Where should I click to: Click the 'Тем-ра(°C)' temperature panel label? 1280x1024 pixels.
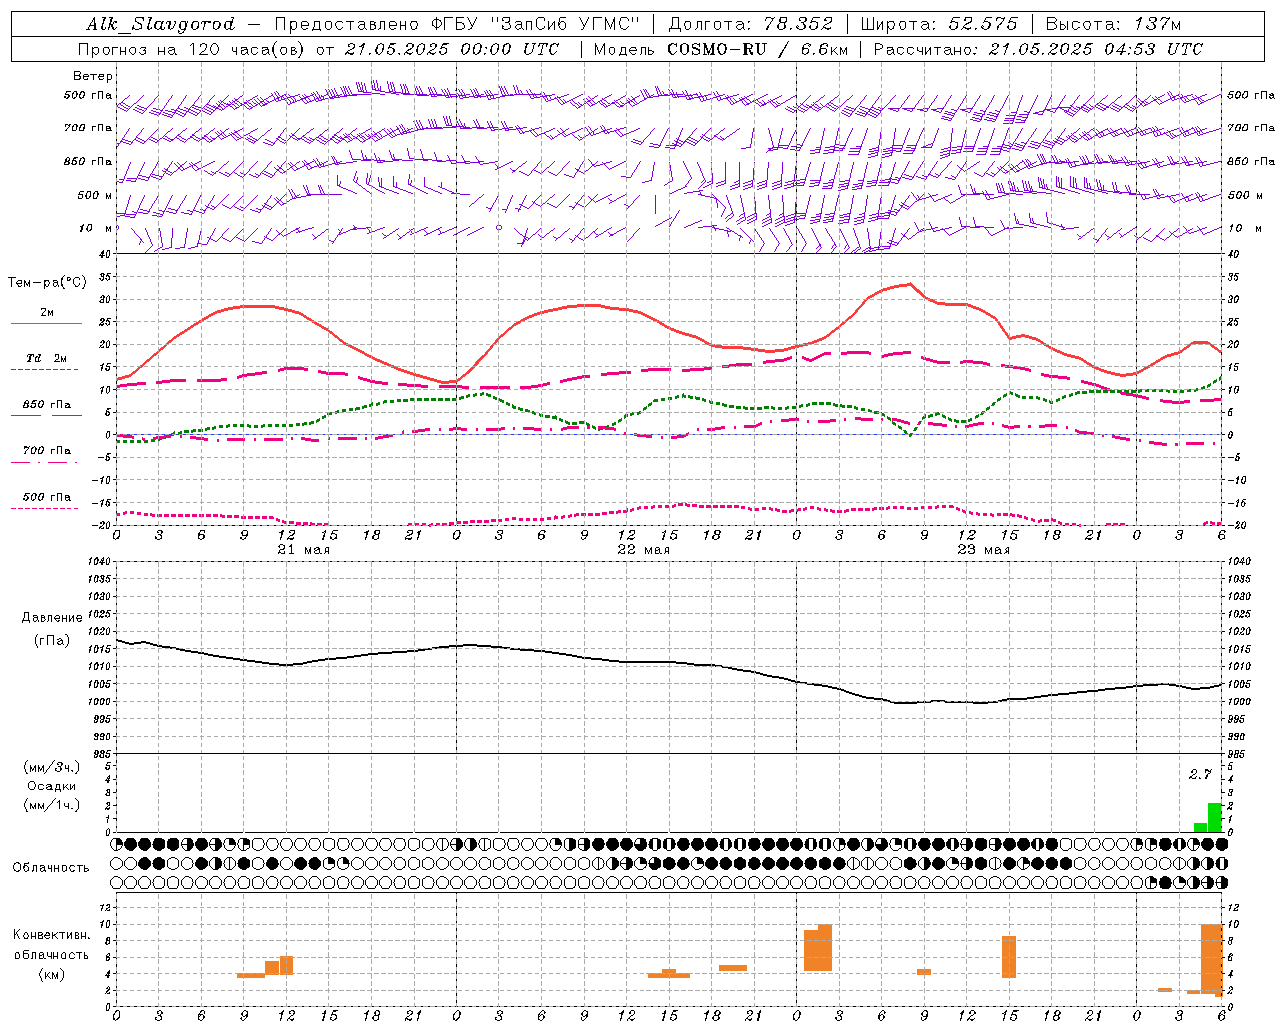[47, 283]
